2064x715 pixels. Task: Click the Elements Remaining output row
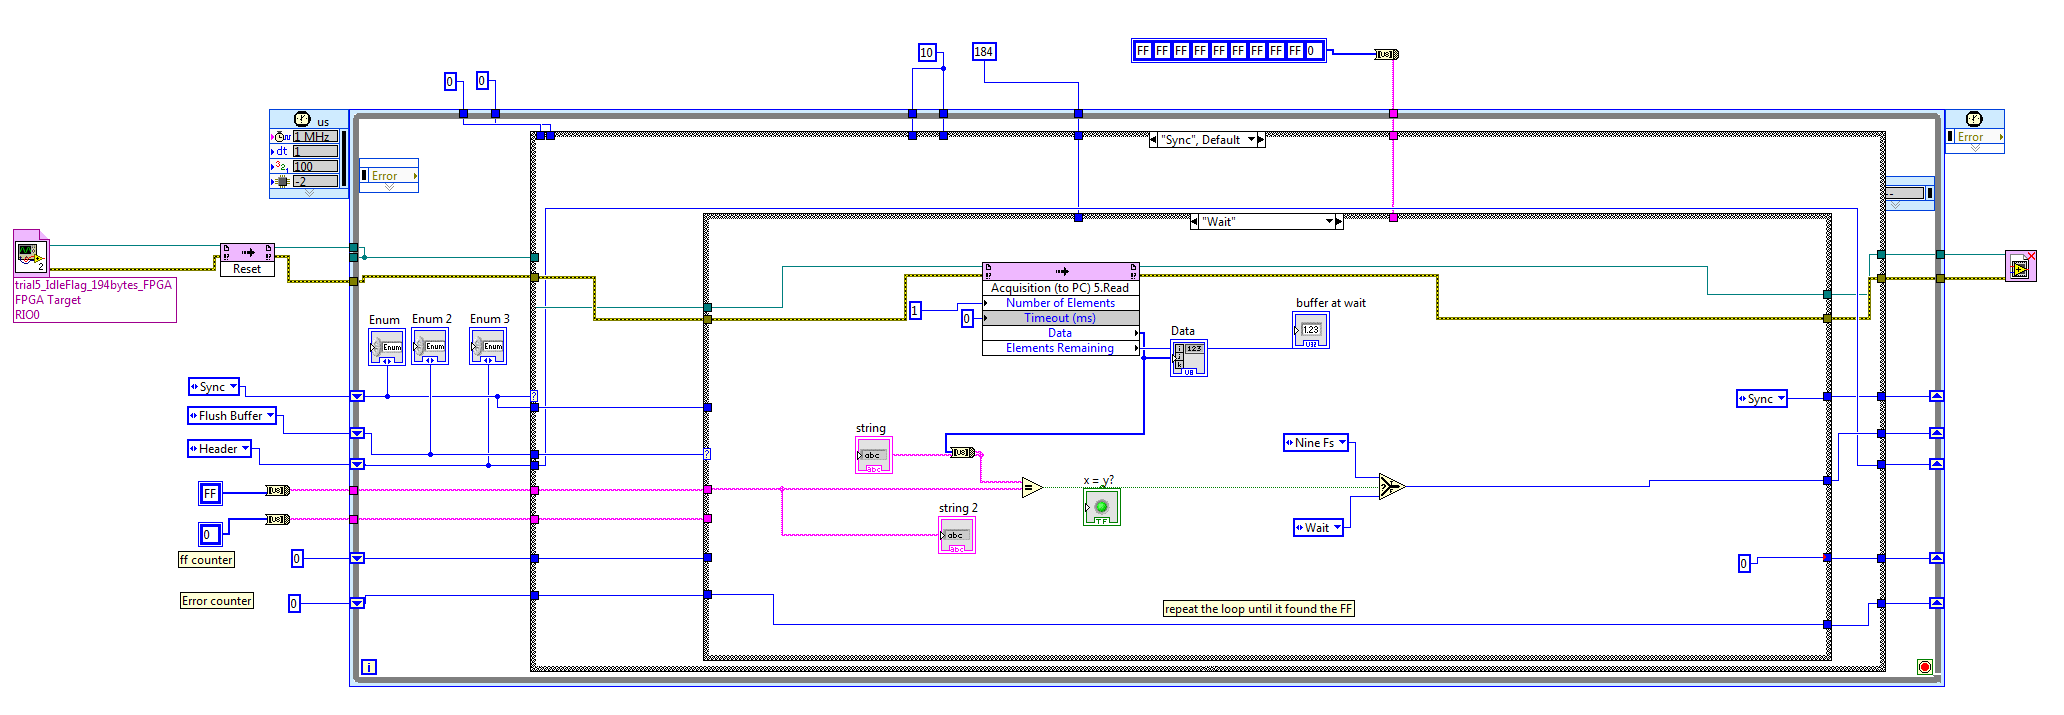pos(1061,348)
